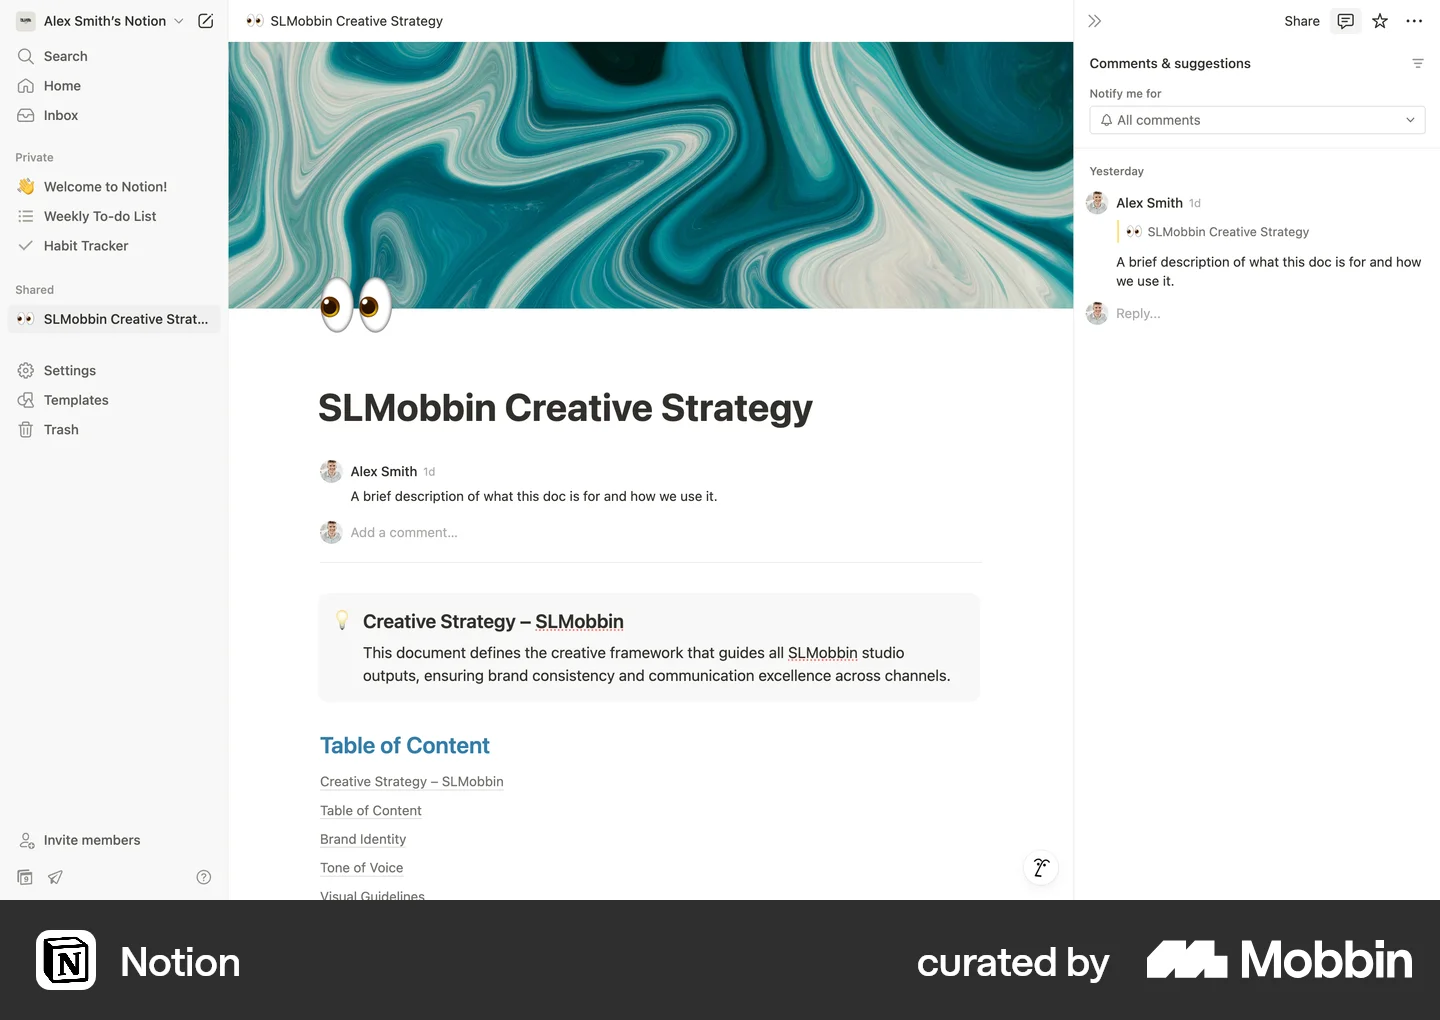Click Alex Smith's avatar in the page comment
The image size is (1440, 1020).
(331, 471)
